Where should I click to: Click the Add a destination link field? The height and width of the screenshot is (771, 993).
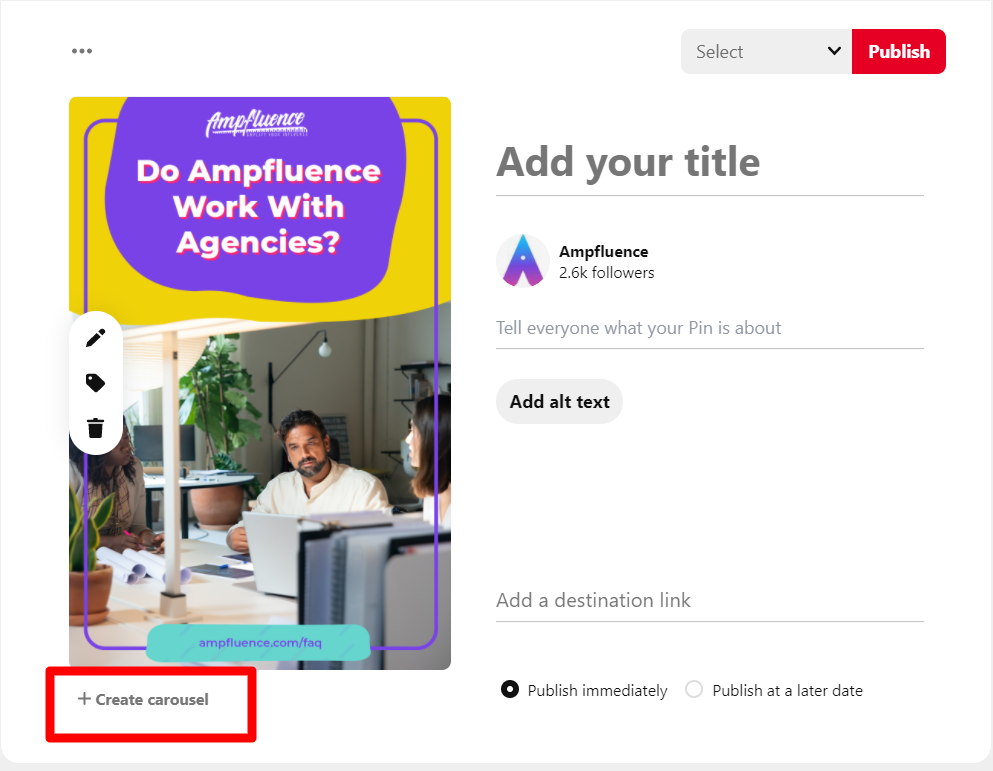(709, 600)
